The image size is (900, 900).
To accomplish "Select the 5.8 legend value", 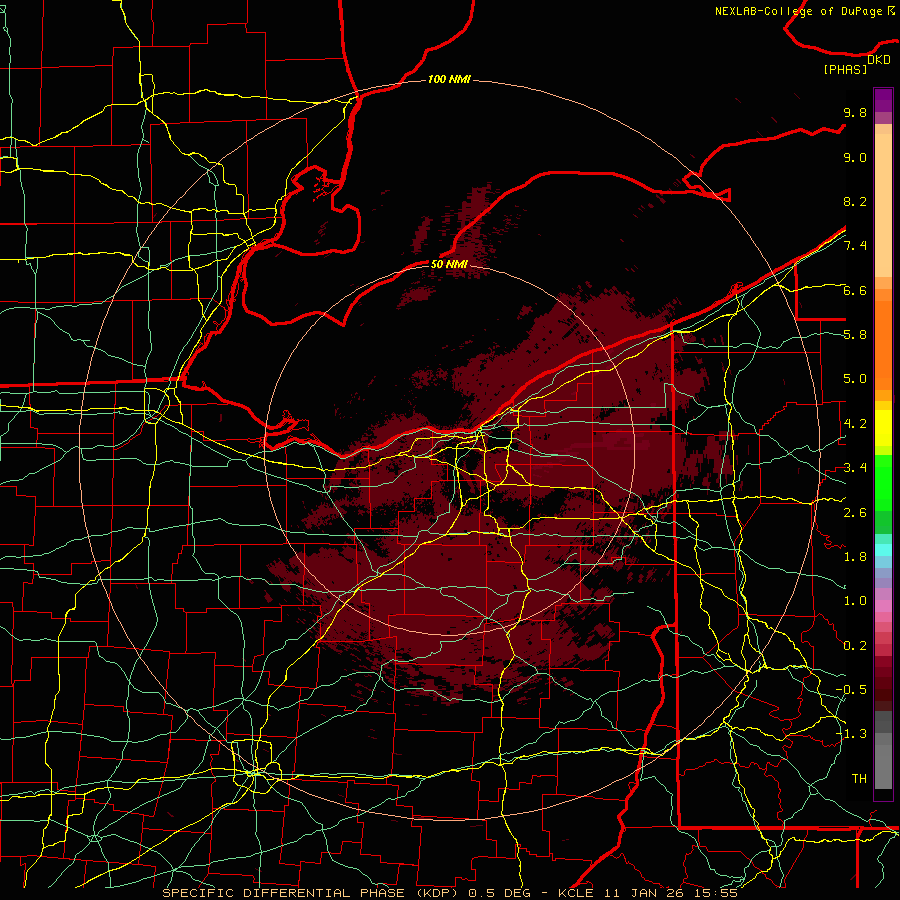I will [855, 335].
